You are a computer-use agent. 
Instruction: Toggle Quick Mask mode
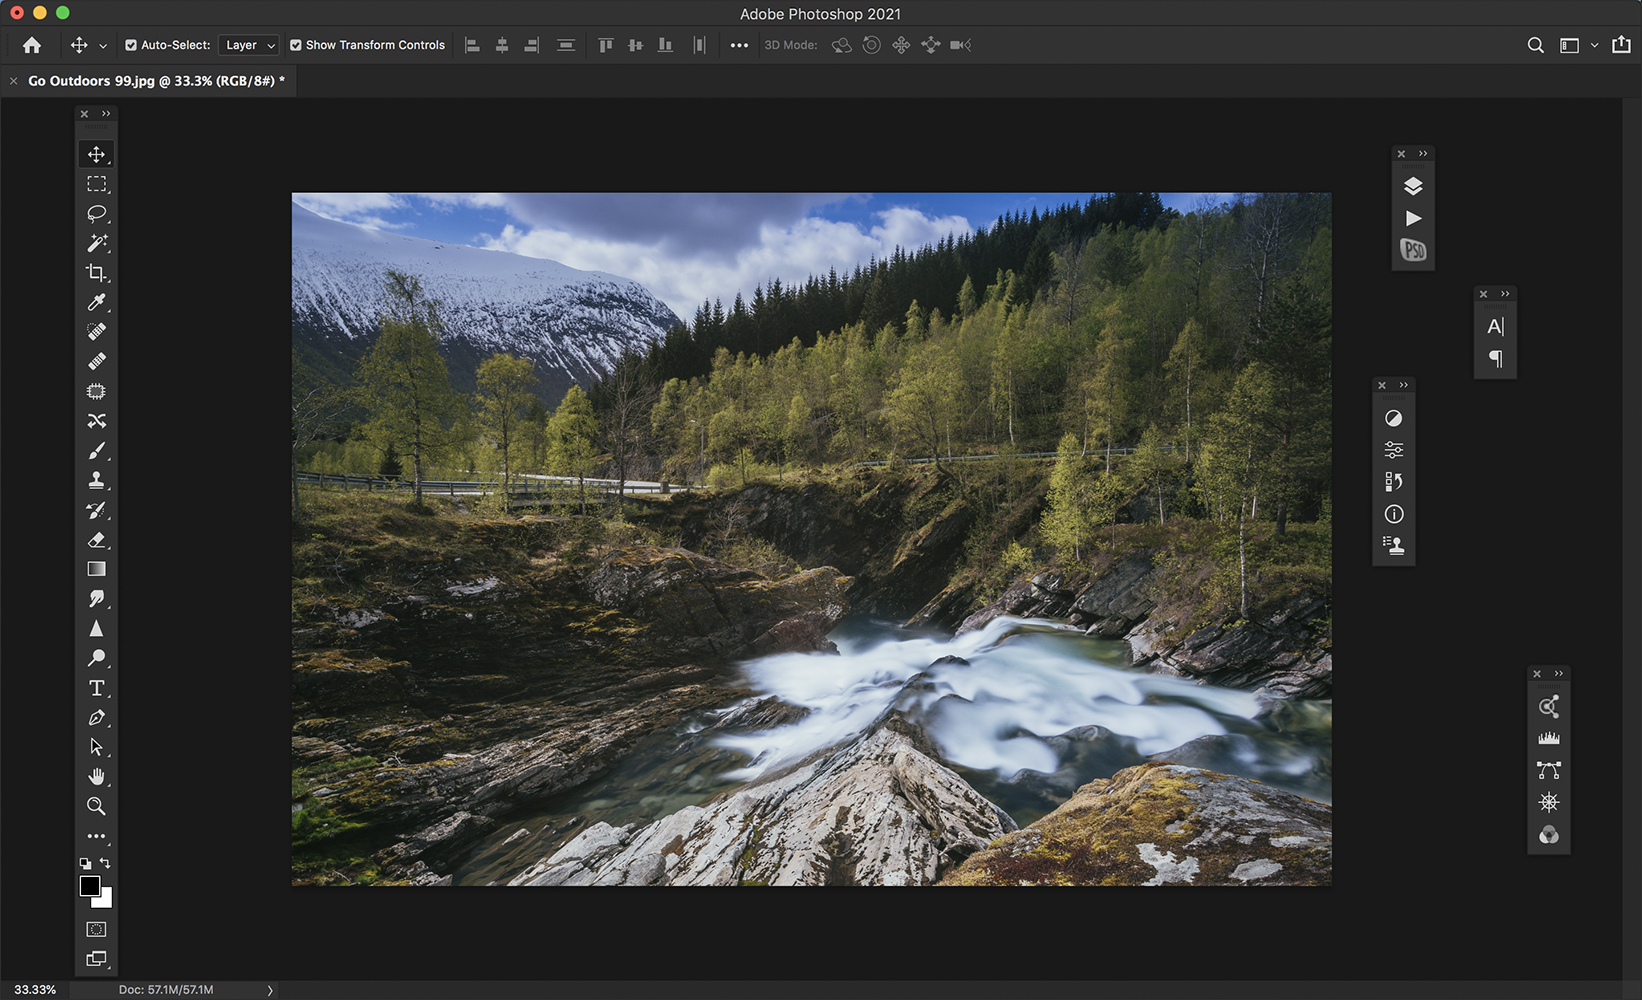pyautogui.click(x=96, y=929)
